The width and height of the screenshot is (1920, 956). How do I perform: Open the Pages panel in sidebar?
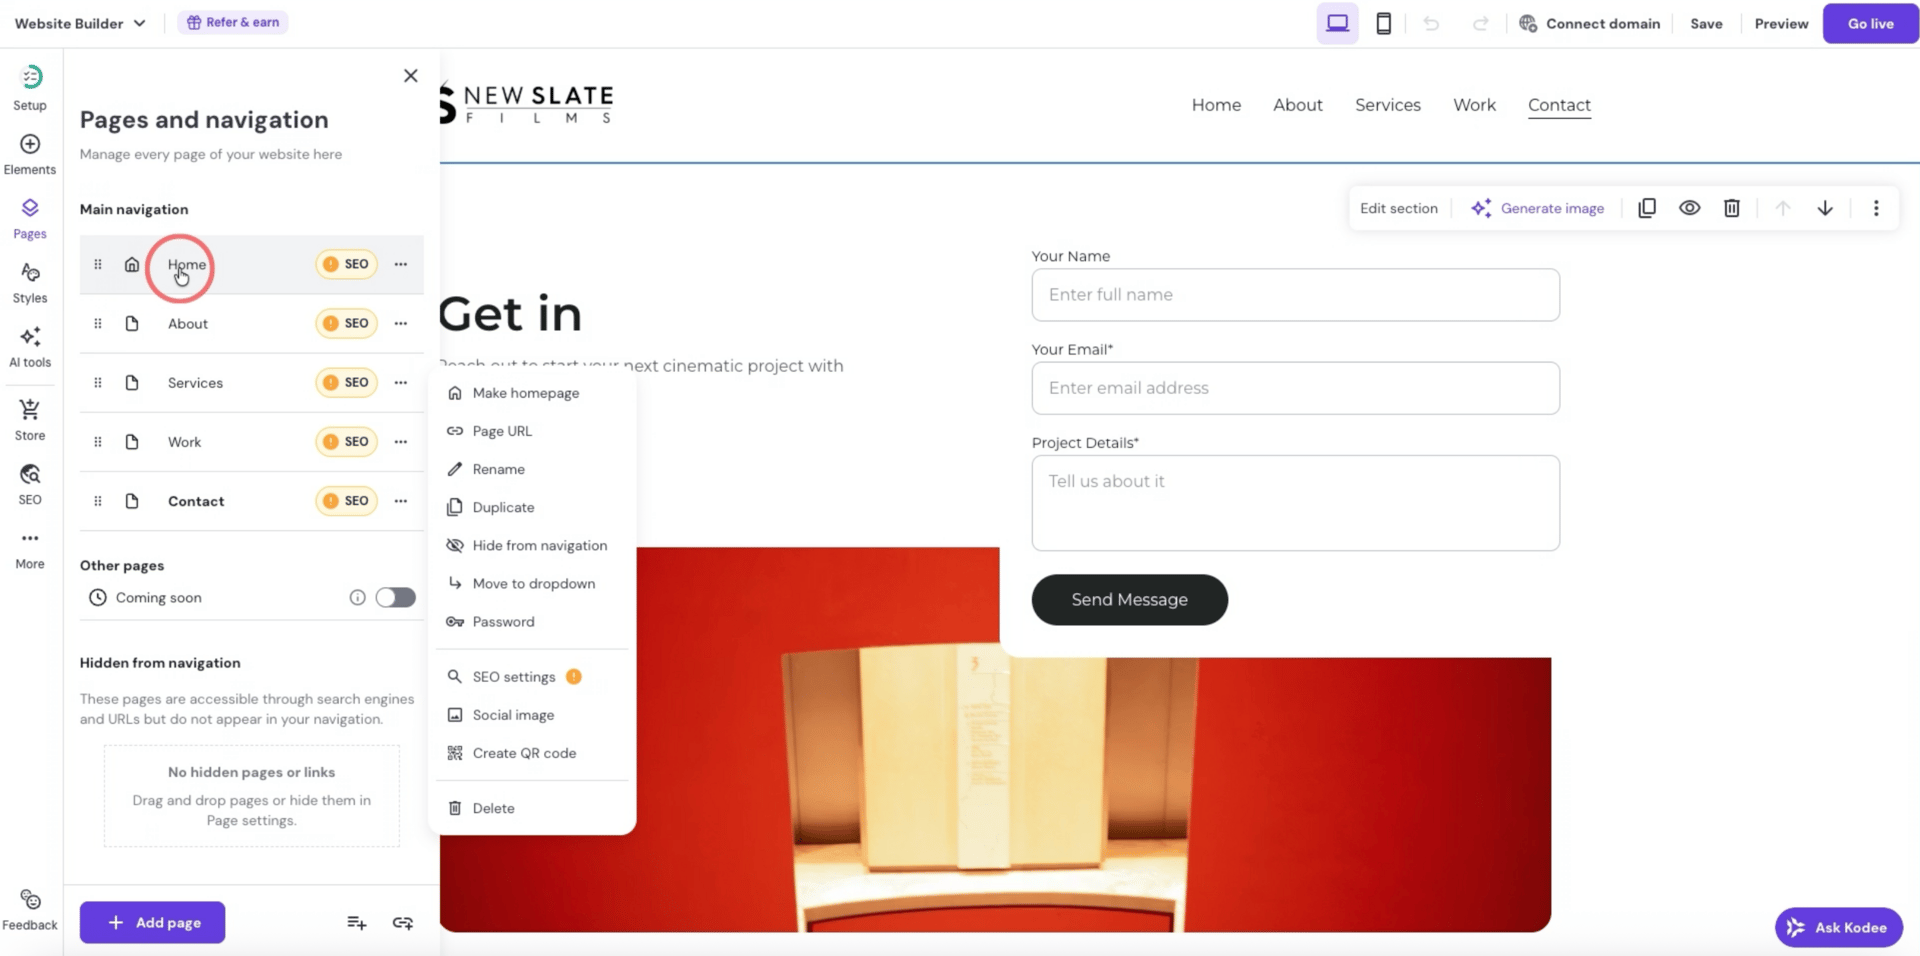(x=29, y=217)
